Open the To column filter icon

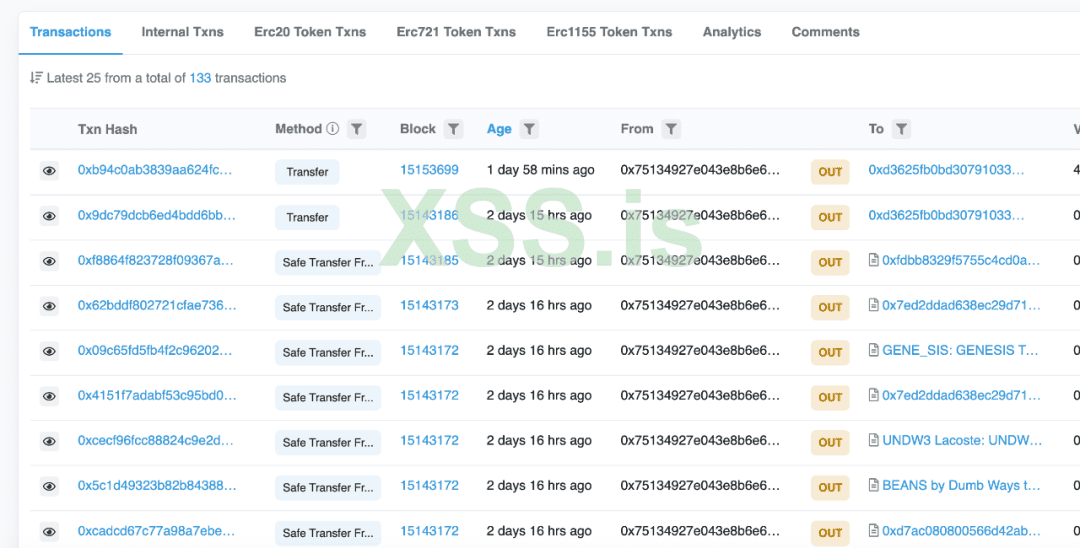[901, 129]
